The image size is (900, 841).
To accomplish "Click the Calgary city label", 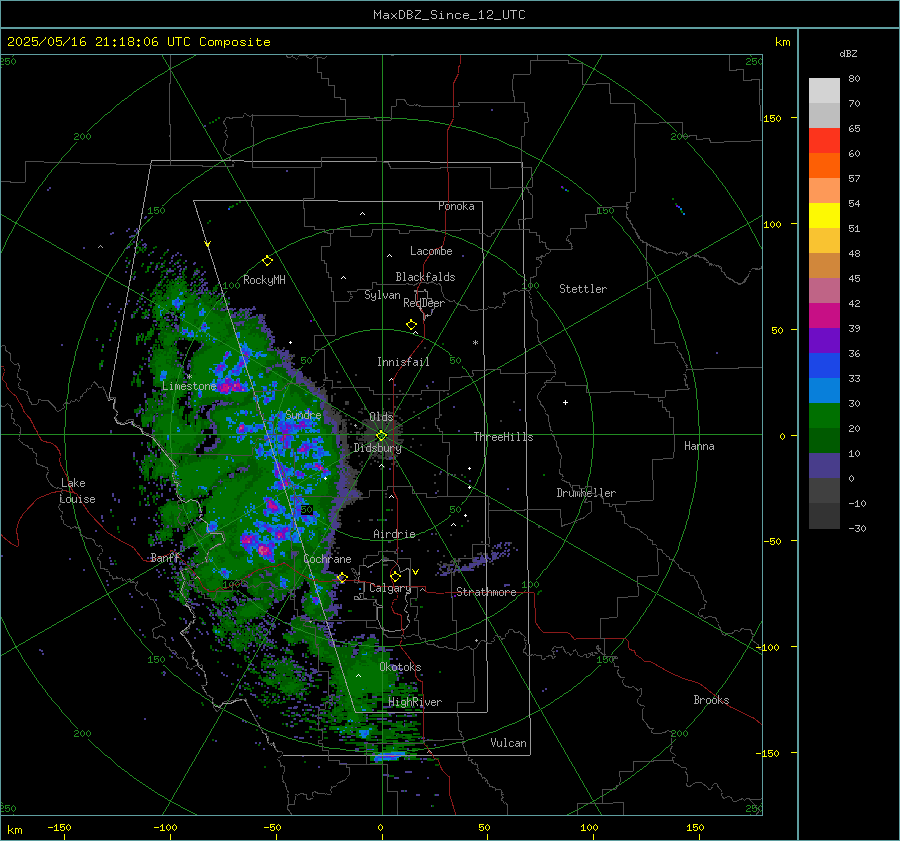I will pos(390,588).
